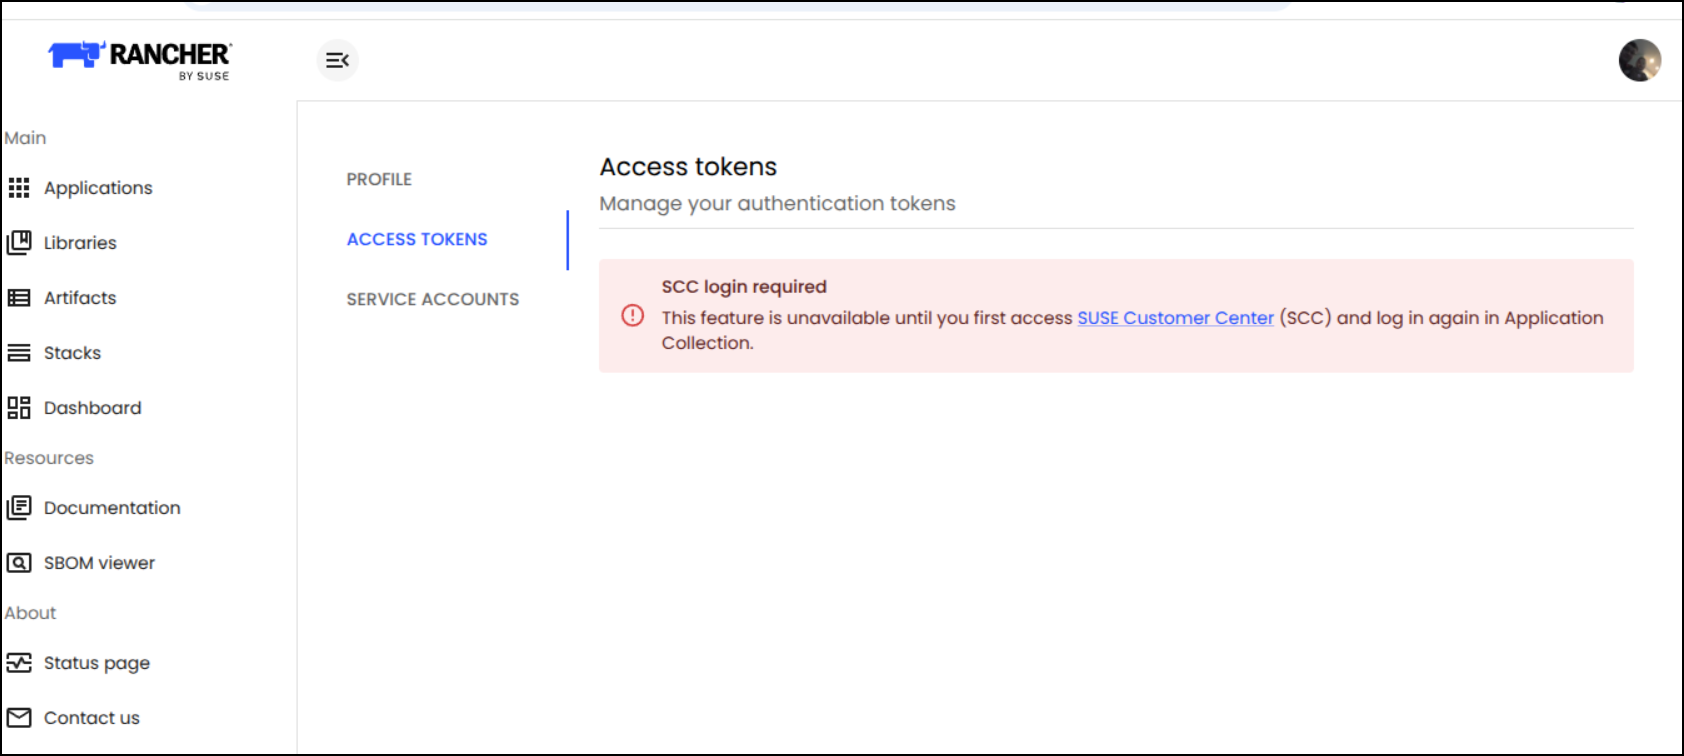The width and height of the screenshot is (1684, 756).
Task: Select the Access Tokens tab
Action: 417,239
